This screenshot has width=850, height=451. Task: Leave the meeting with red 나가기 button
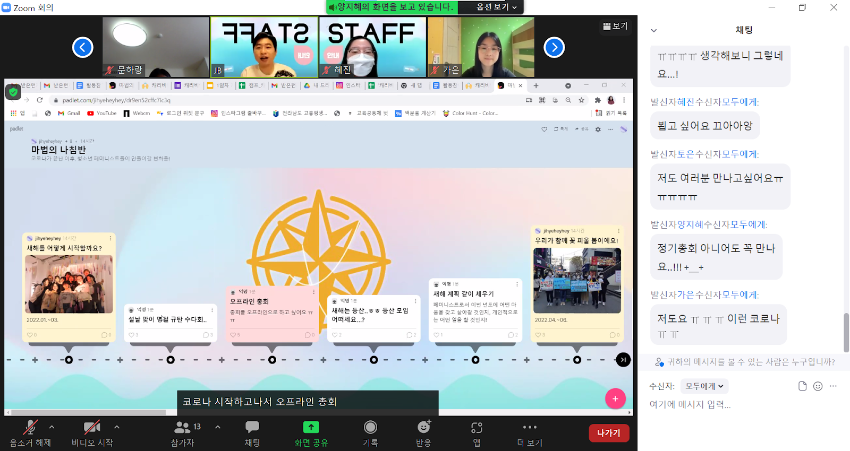tap(609, 433)
